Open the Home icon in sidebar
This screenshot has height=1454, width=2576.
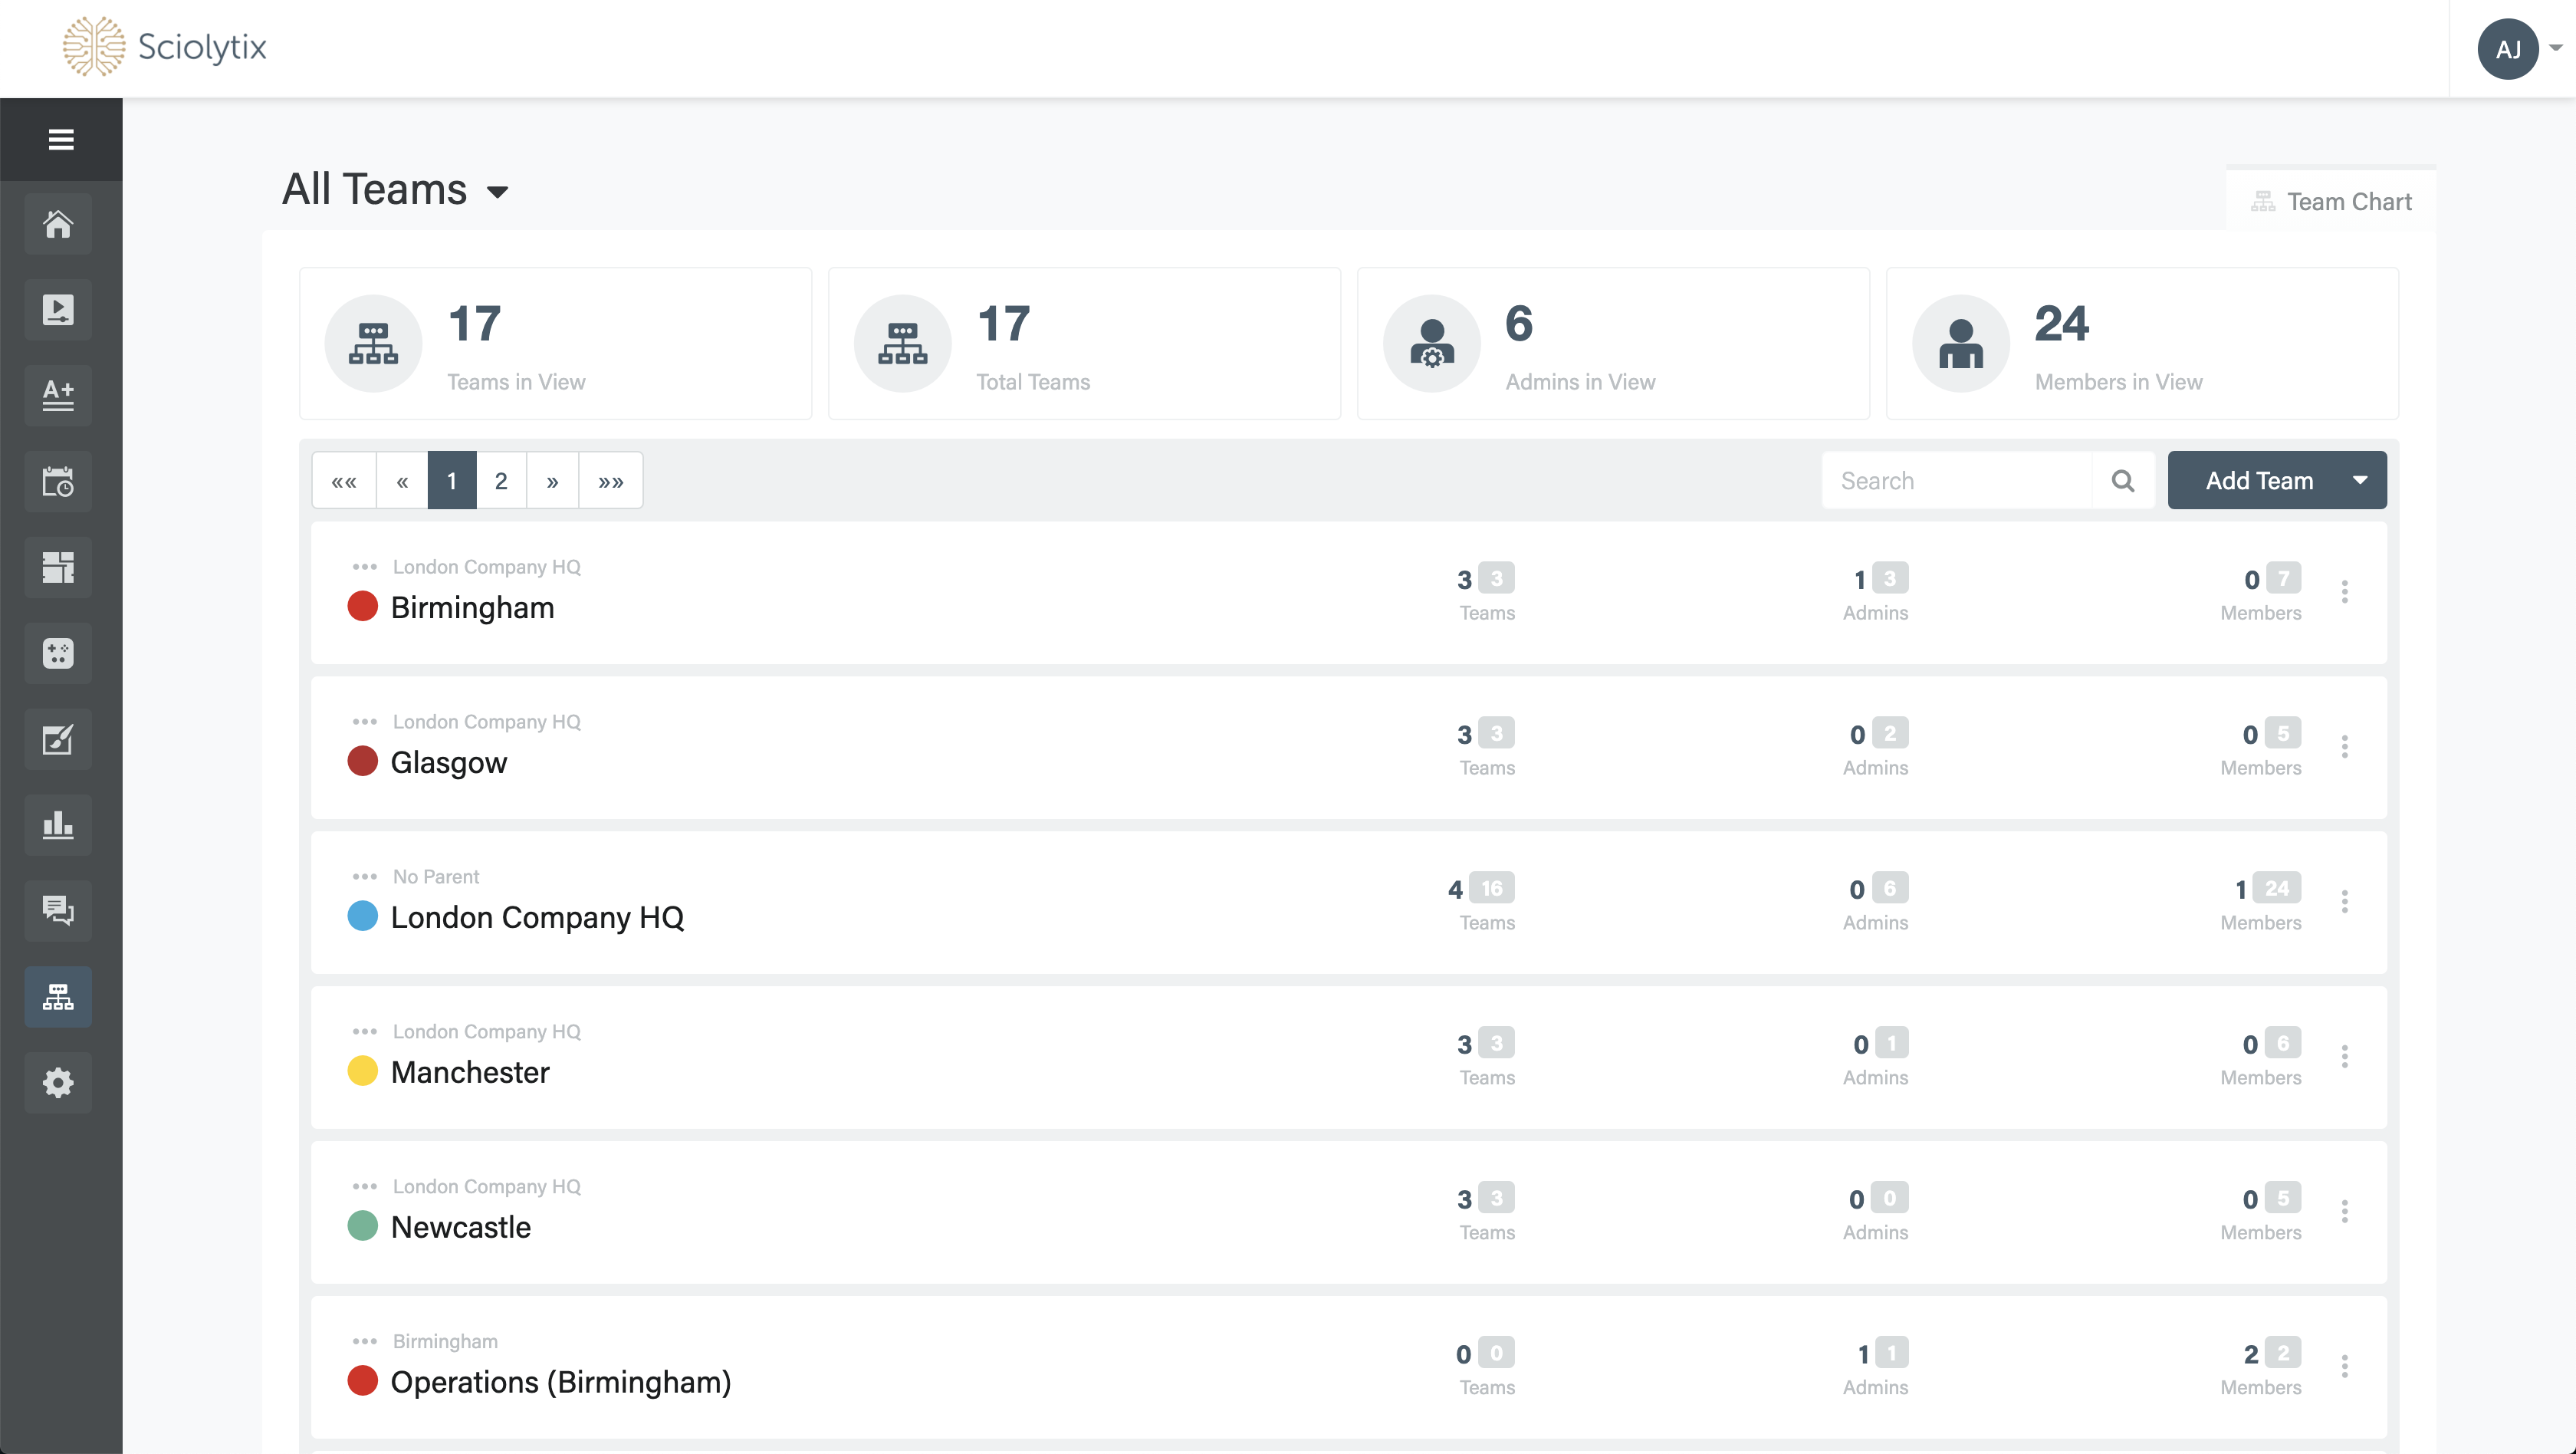point(58,224)
